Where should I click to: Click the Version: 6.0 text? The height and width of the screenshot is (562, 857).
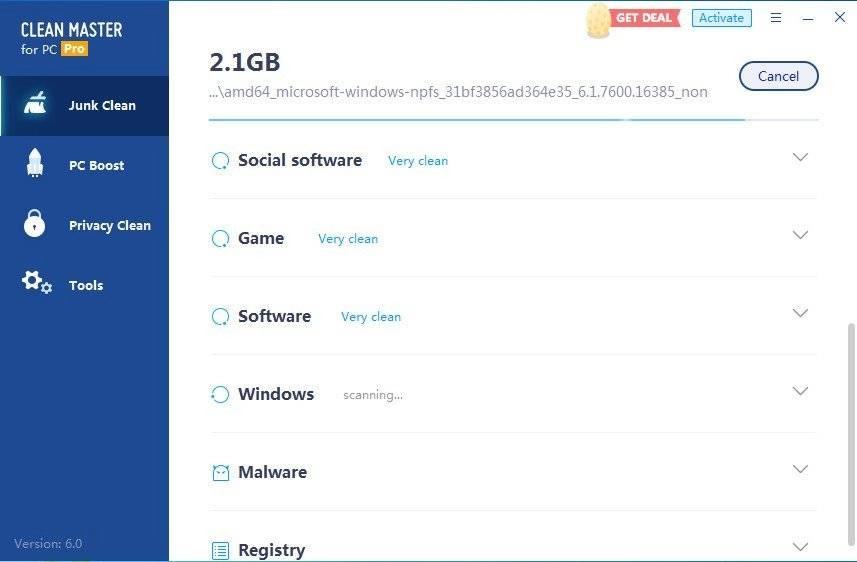point(48,543)
